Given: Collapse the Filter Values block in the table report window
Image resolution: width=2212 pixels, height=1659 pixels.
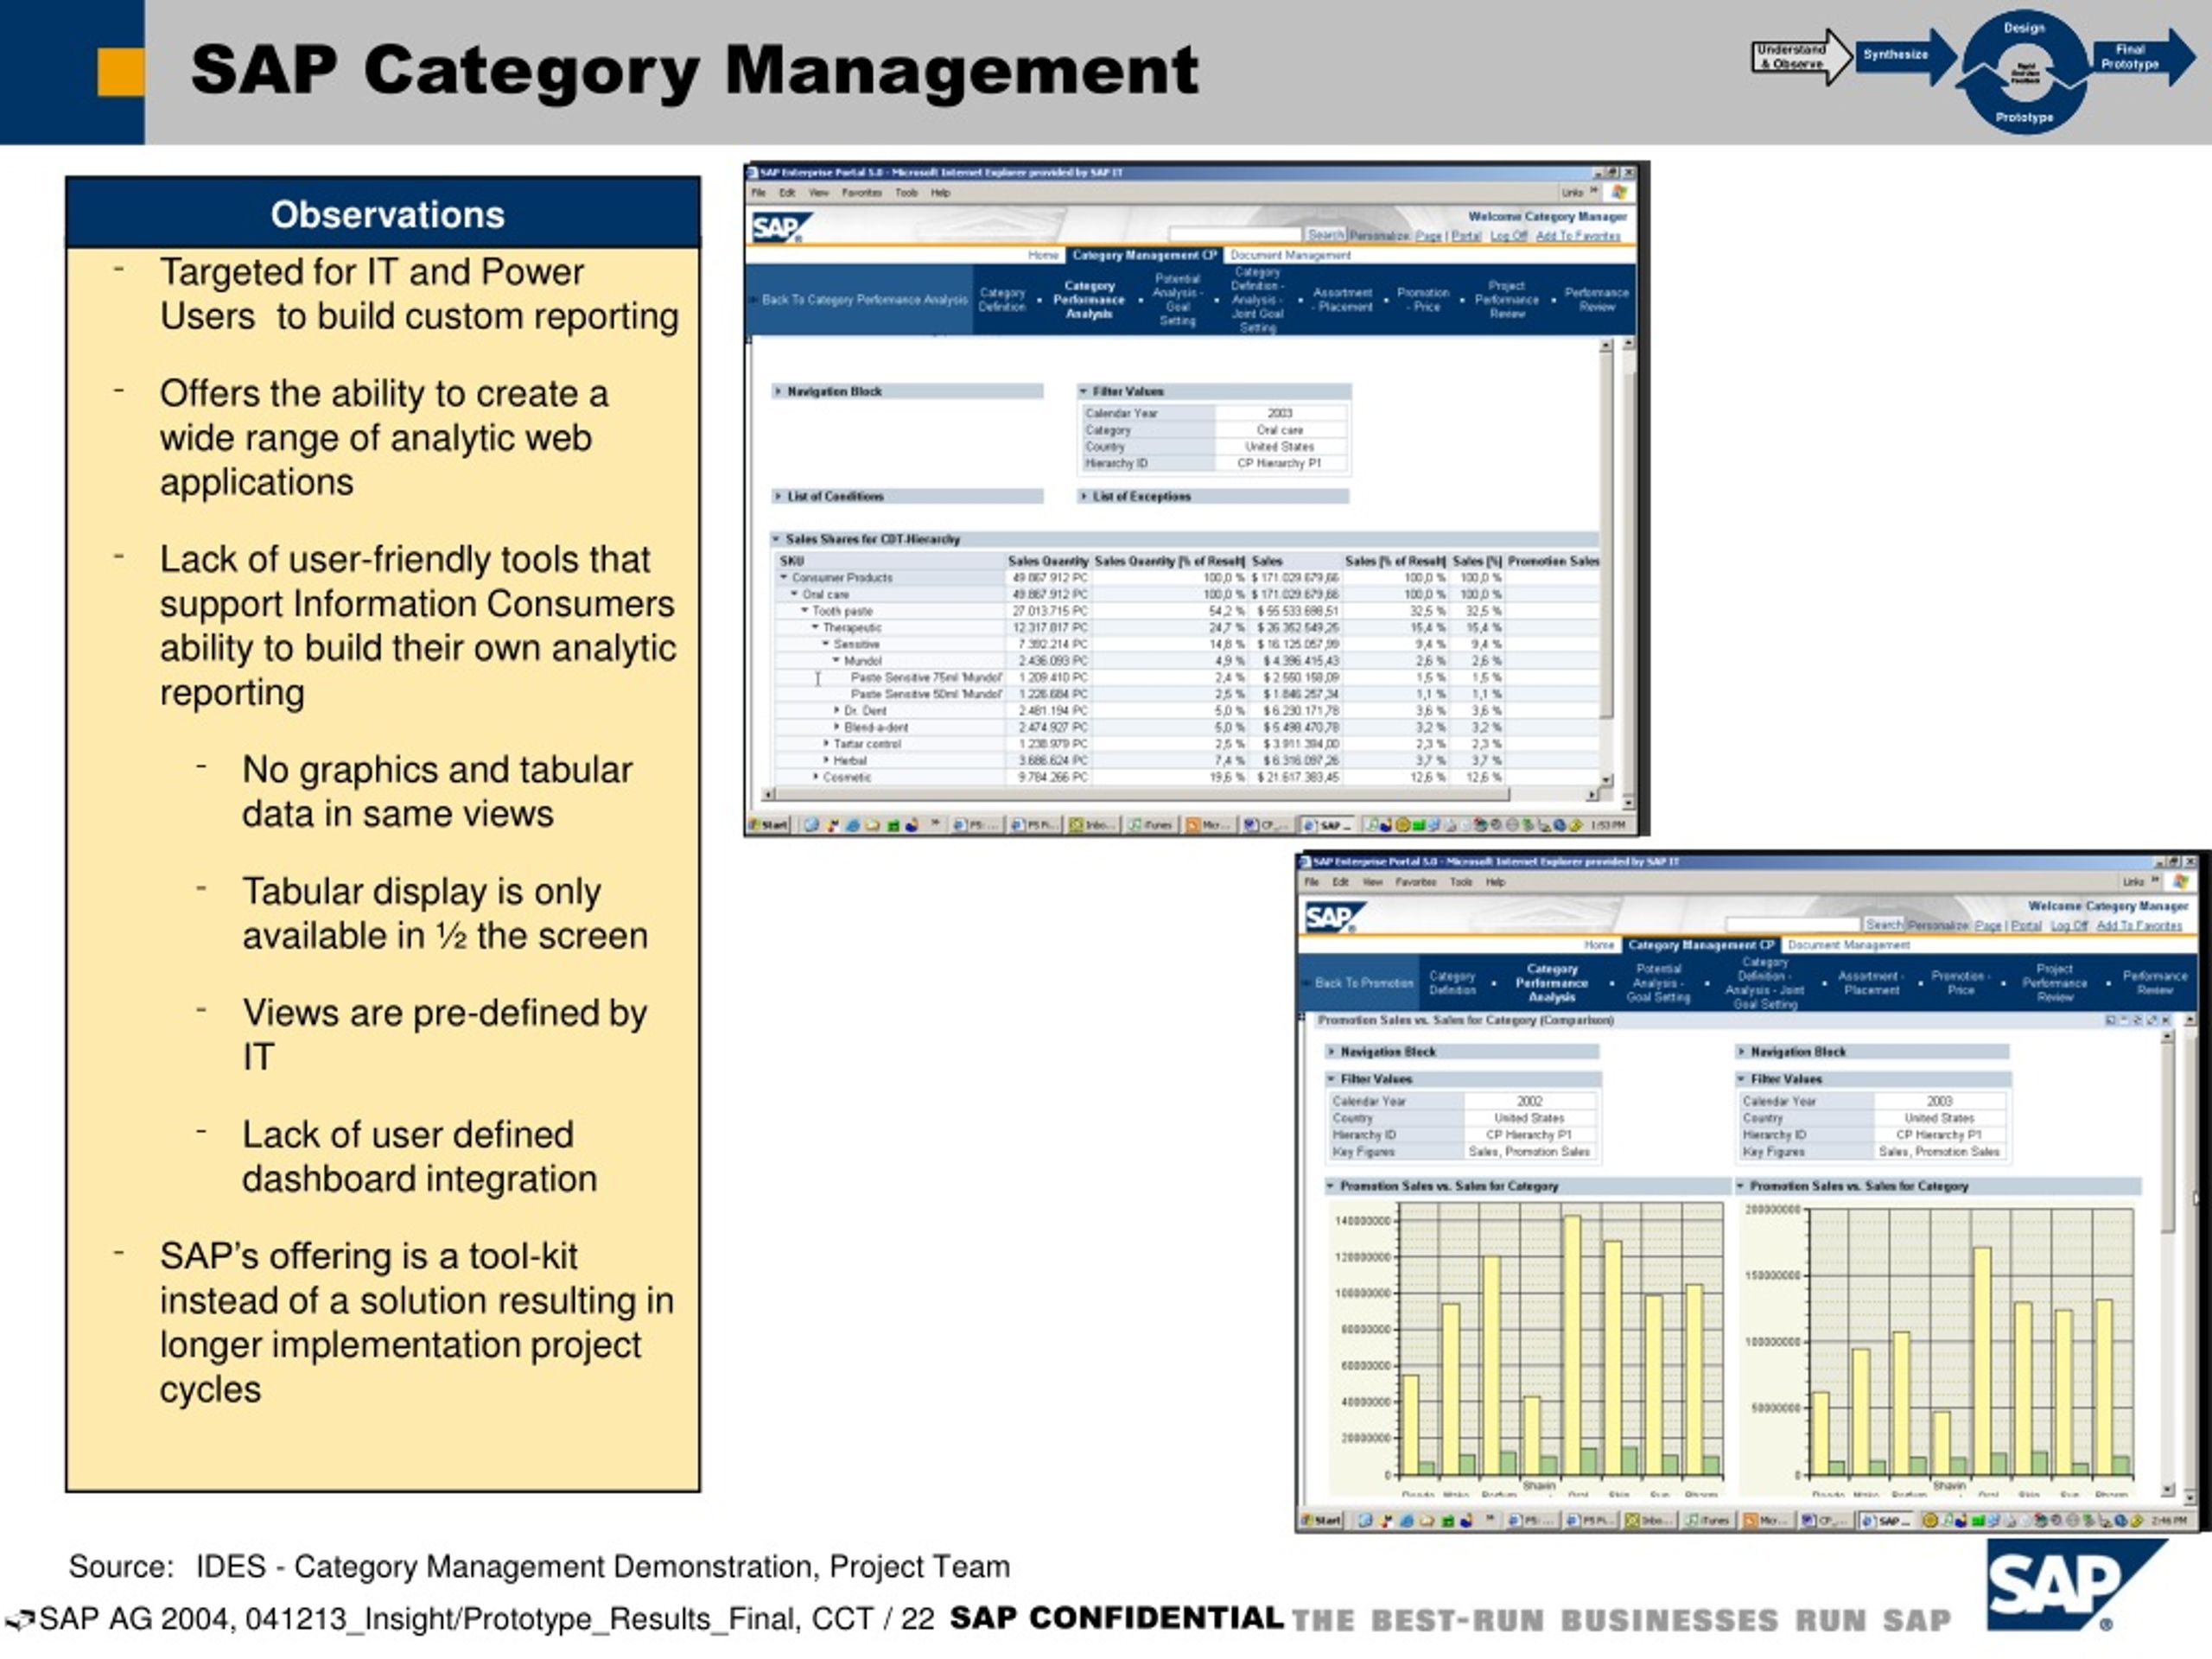Looking at the screenshot, I should pyautogui.click(x=1083, y=391).
